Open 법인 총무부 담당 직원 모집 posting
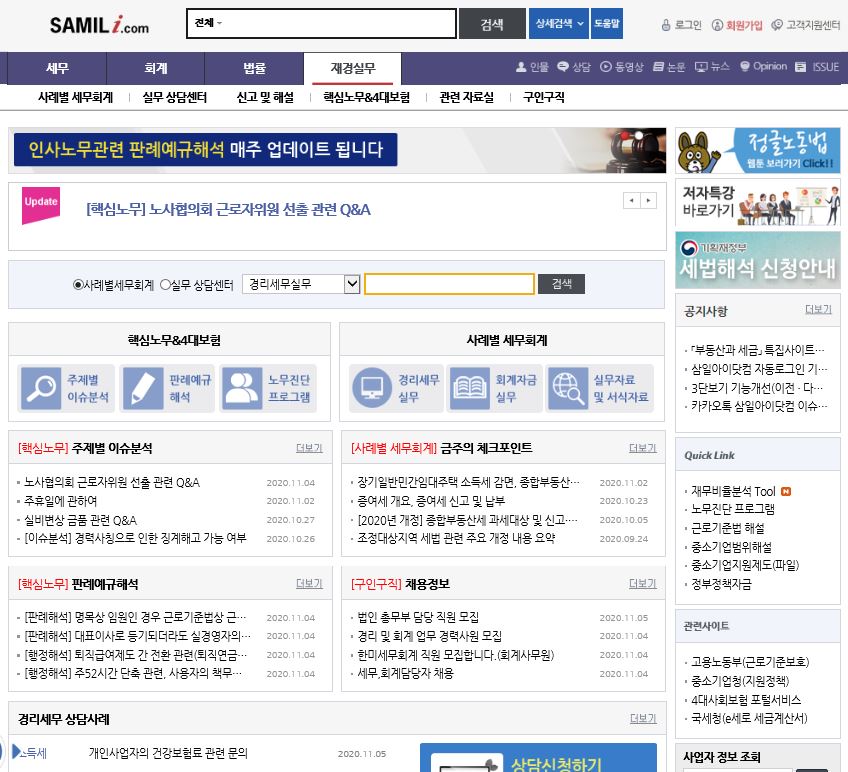 pyautogui.click(x=418, y=617)
